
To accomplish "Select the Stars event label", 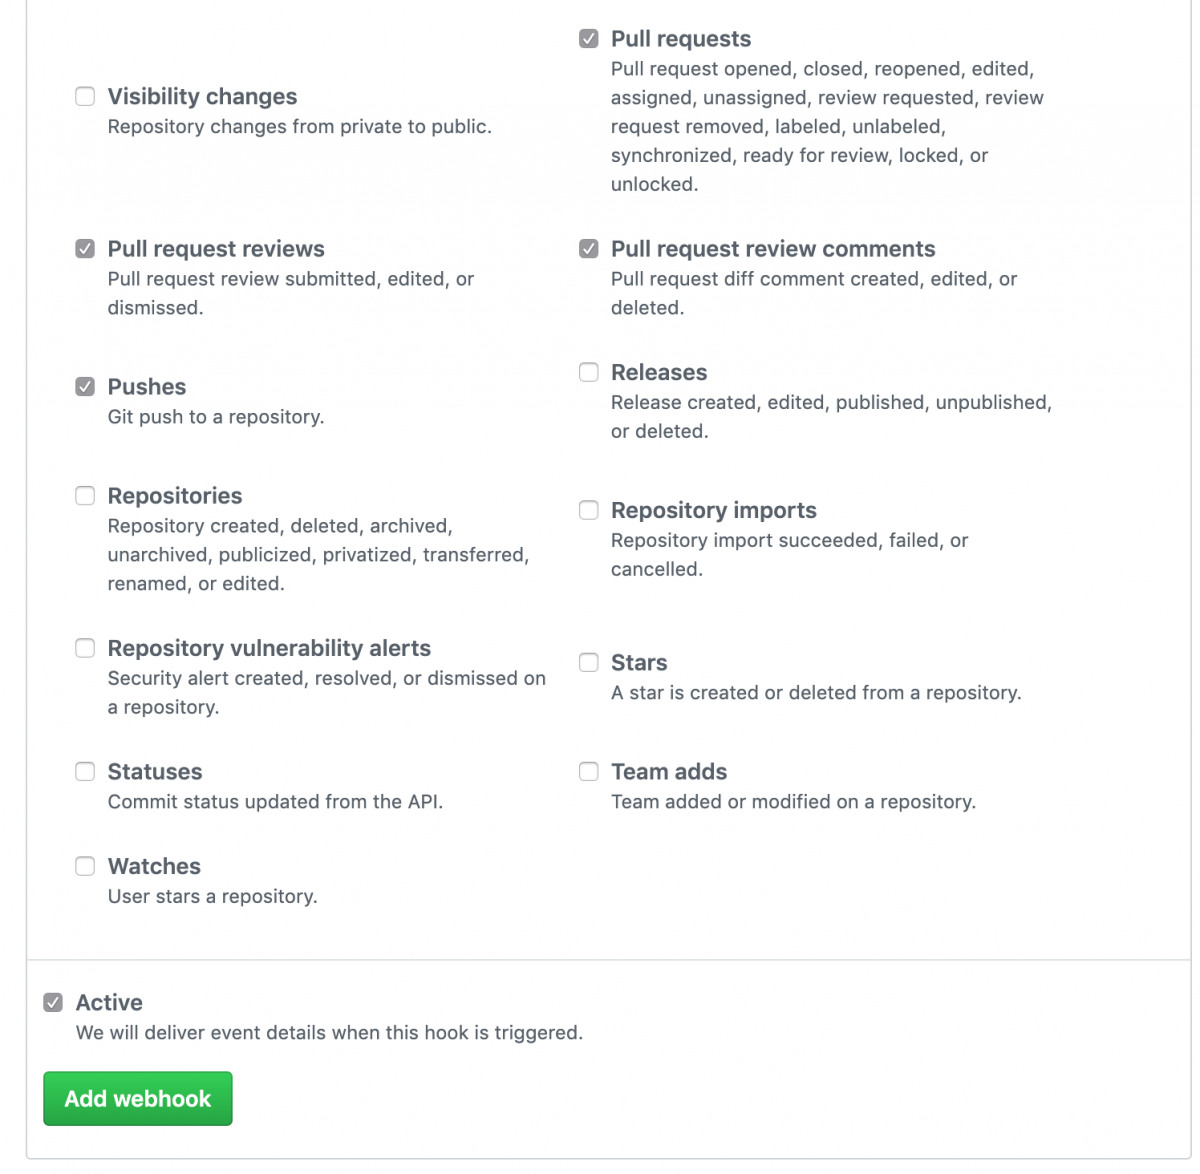I will (x=639, y=662).
